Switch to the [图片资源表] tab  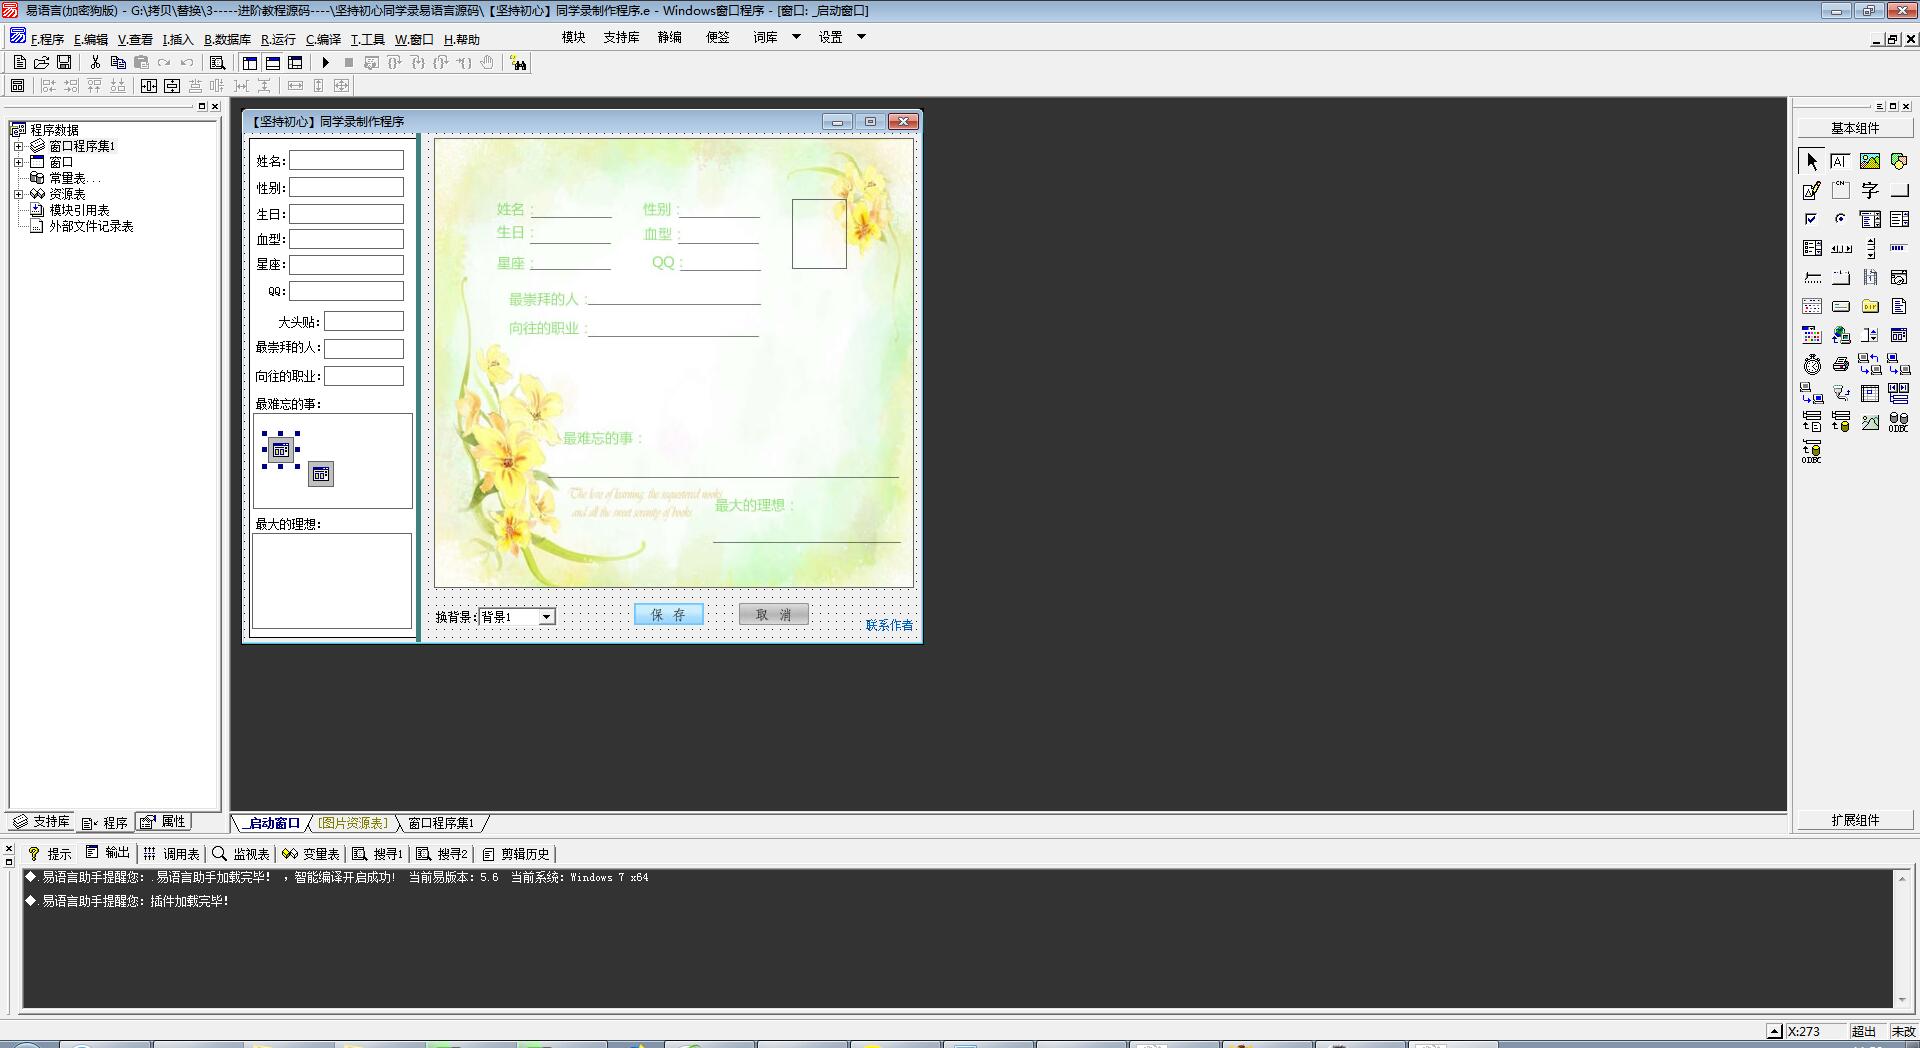(353, 823)
